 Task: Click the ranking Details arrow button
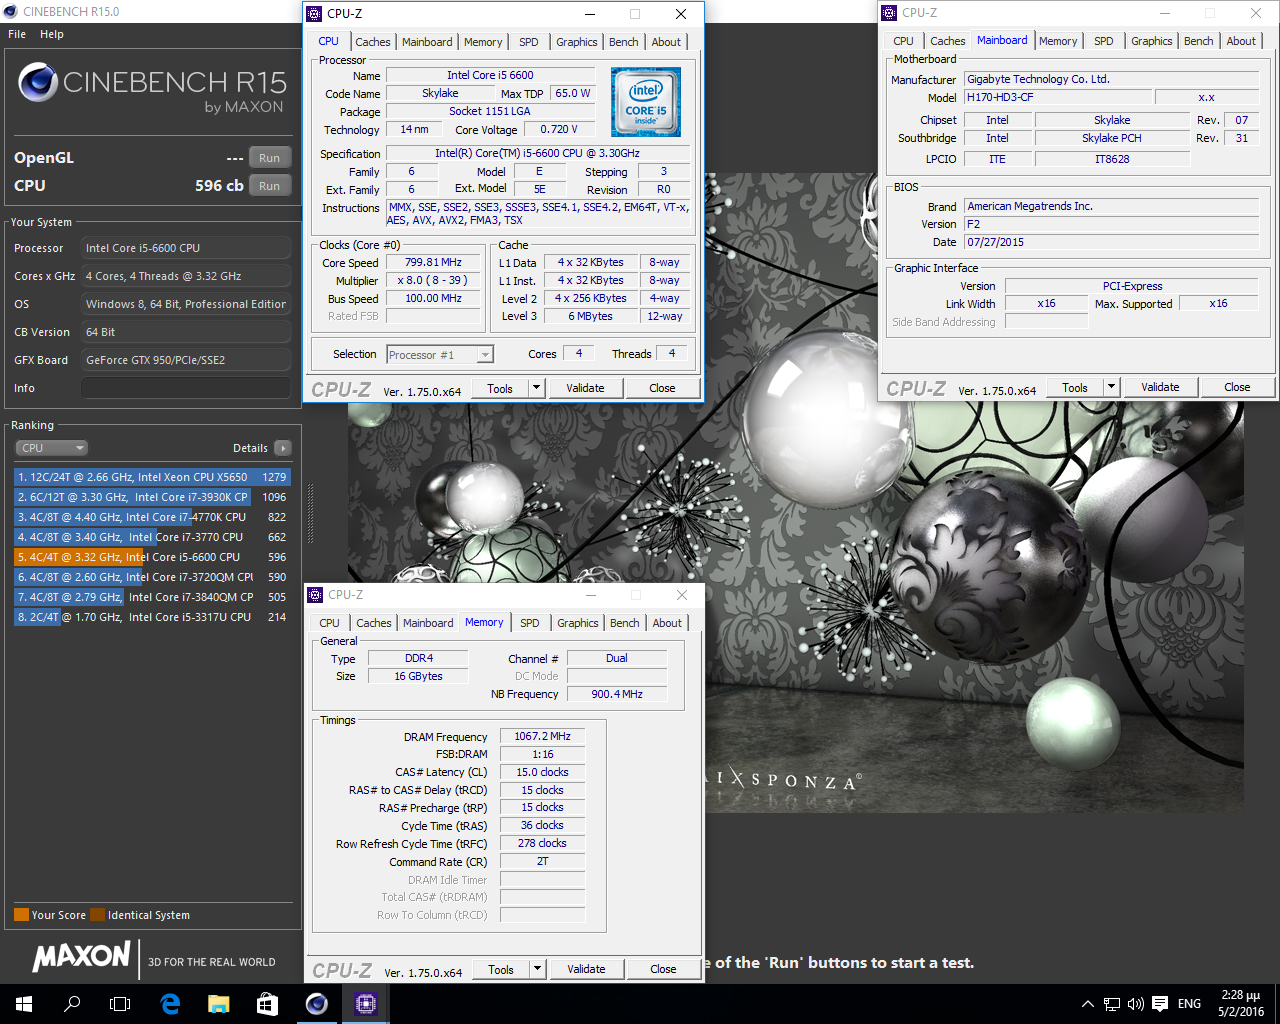[x=283, y=448]
